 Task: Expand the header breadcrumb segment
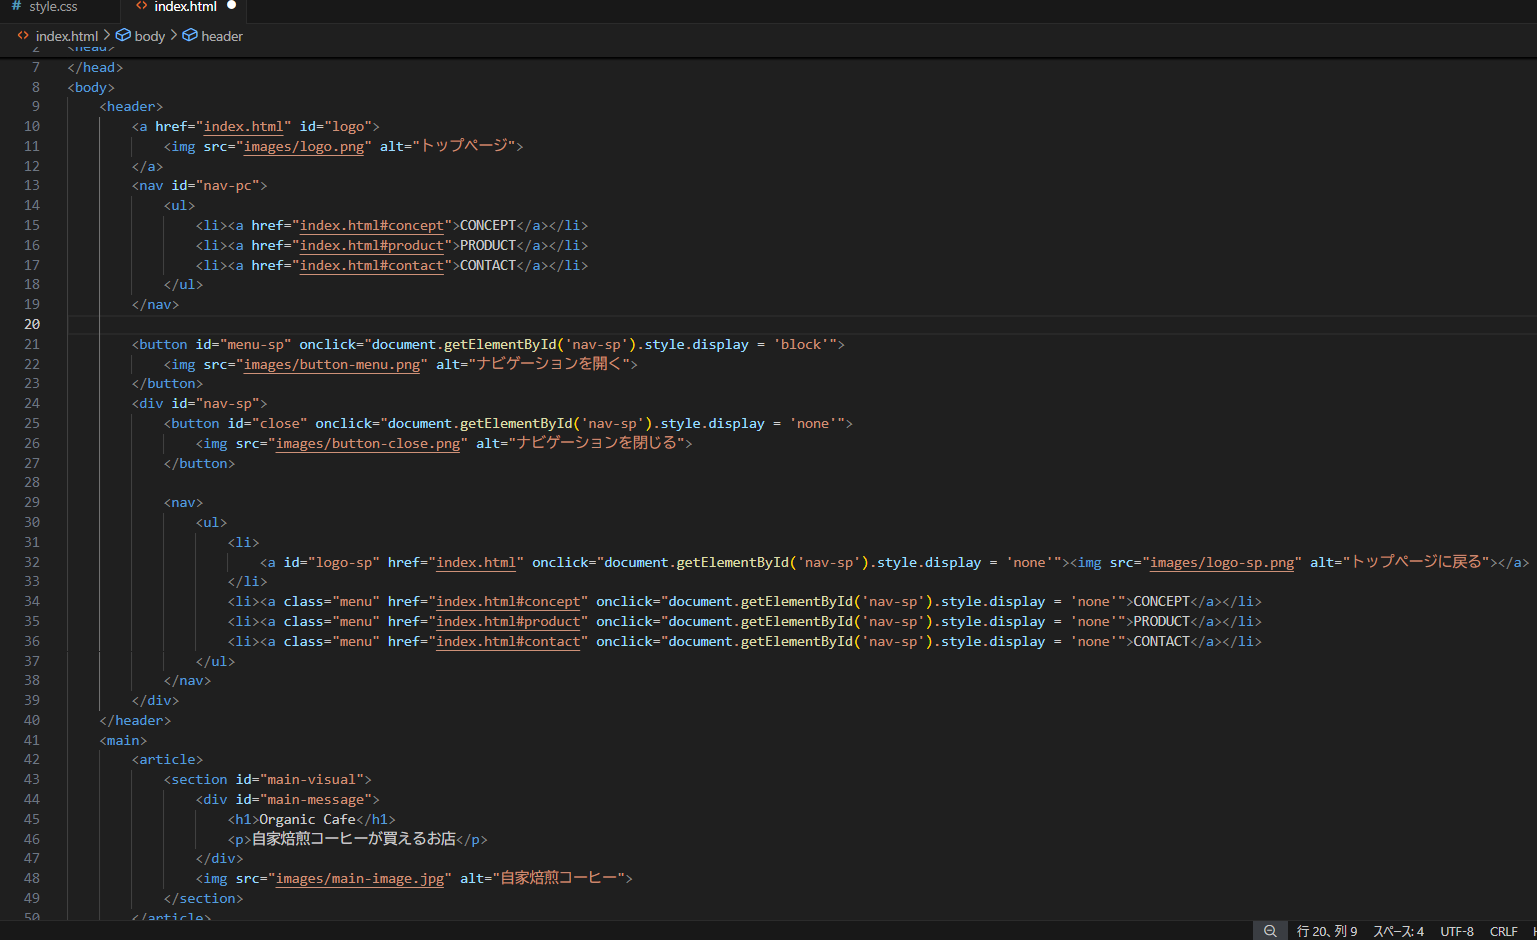pos(222,36)
